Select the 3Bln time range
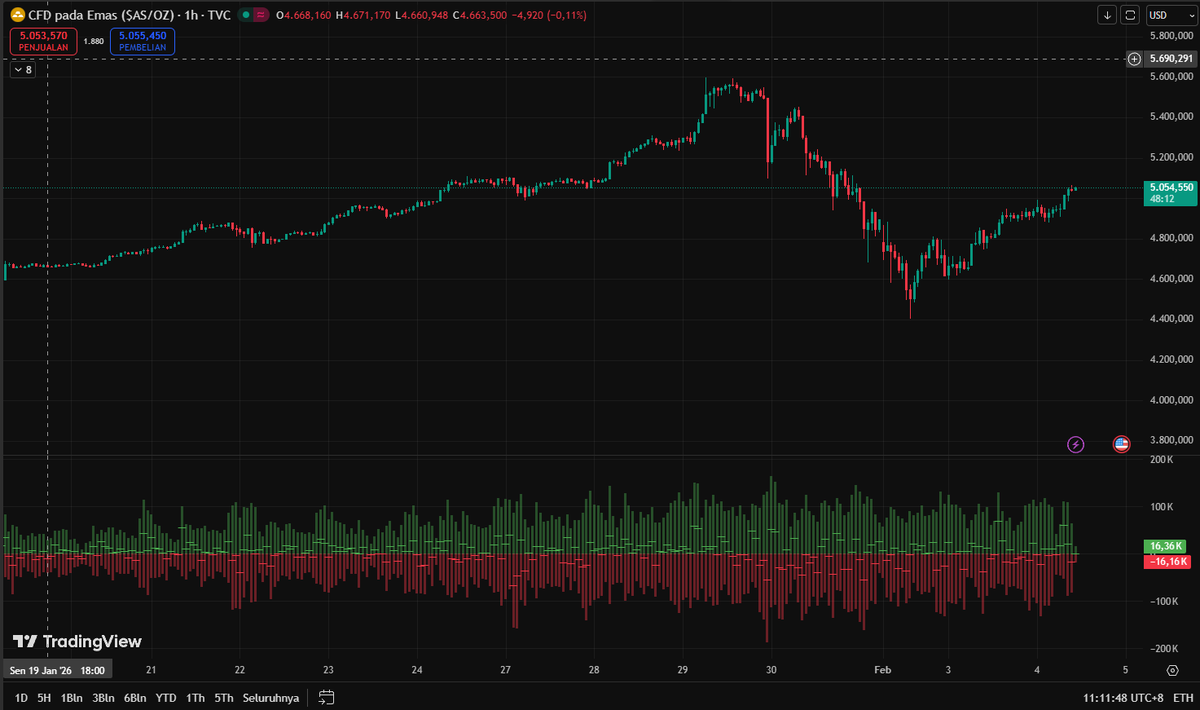This screenshot has width=1200, height=710. (103, 697)
